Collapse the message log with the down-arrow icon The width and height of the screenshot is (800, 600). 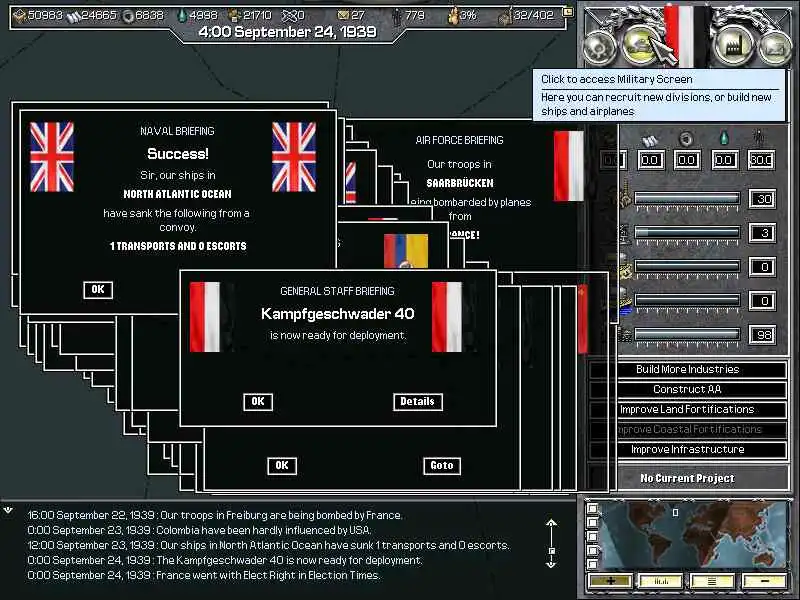click(x=8, y=509)
